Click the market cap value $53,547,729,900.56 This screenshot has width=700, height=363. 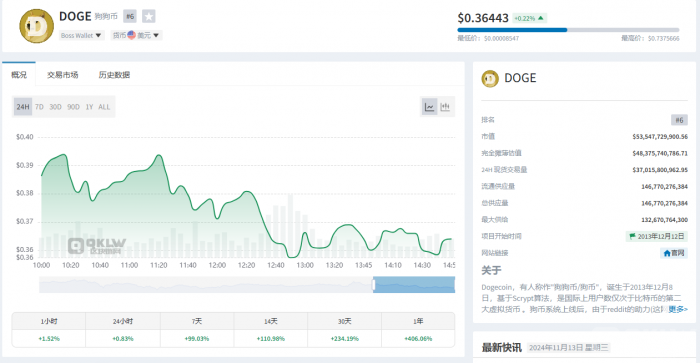[x=660, y=137]
